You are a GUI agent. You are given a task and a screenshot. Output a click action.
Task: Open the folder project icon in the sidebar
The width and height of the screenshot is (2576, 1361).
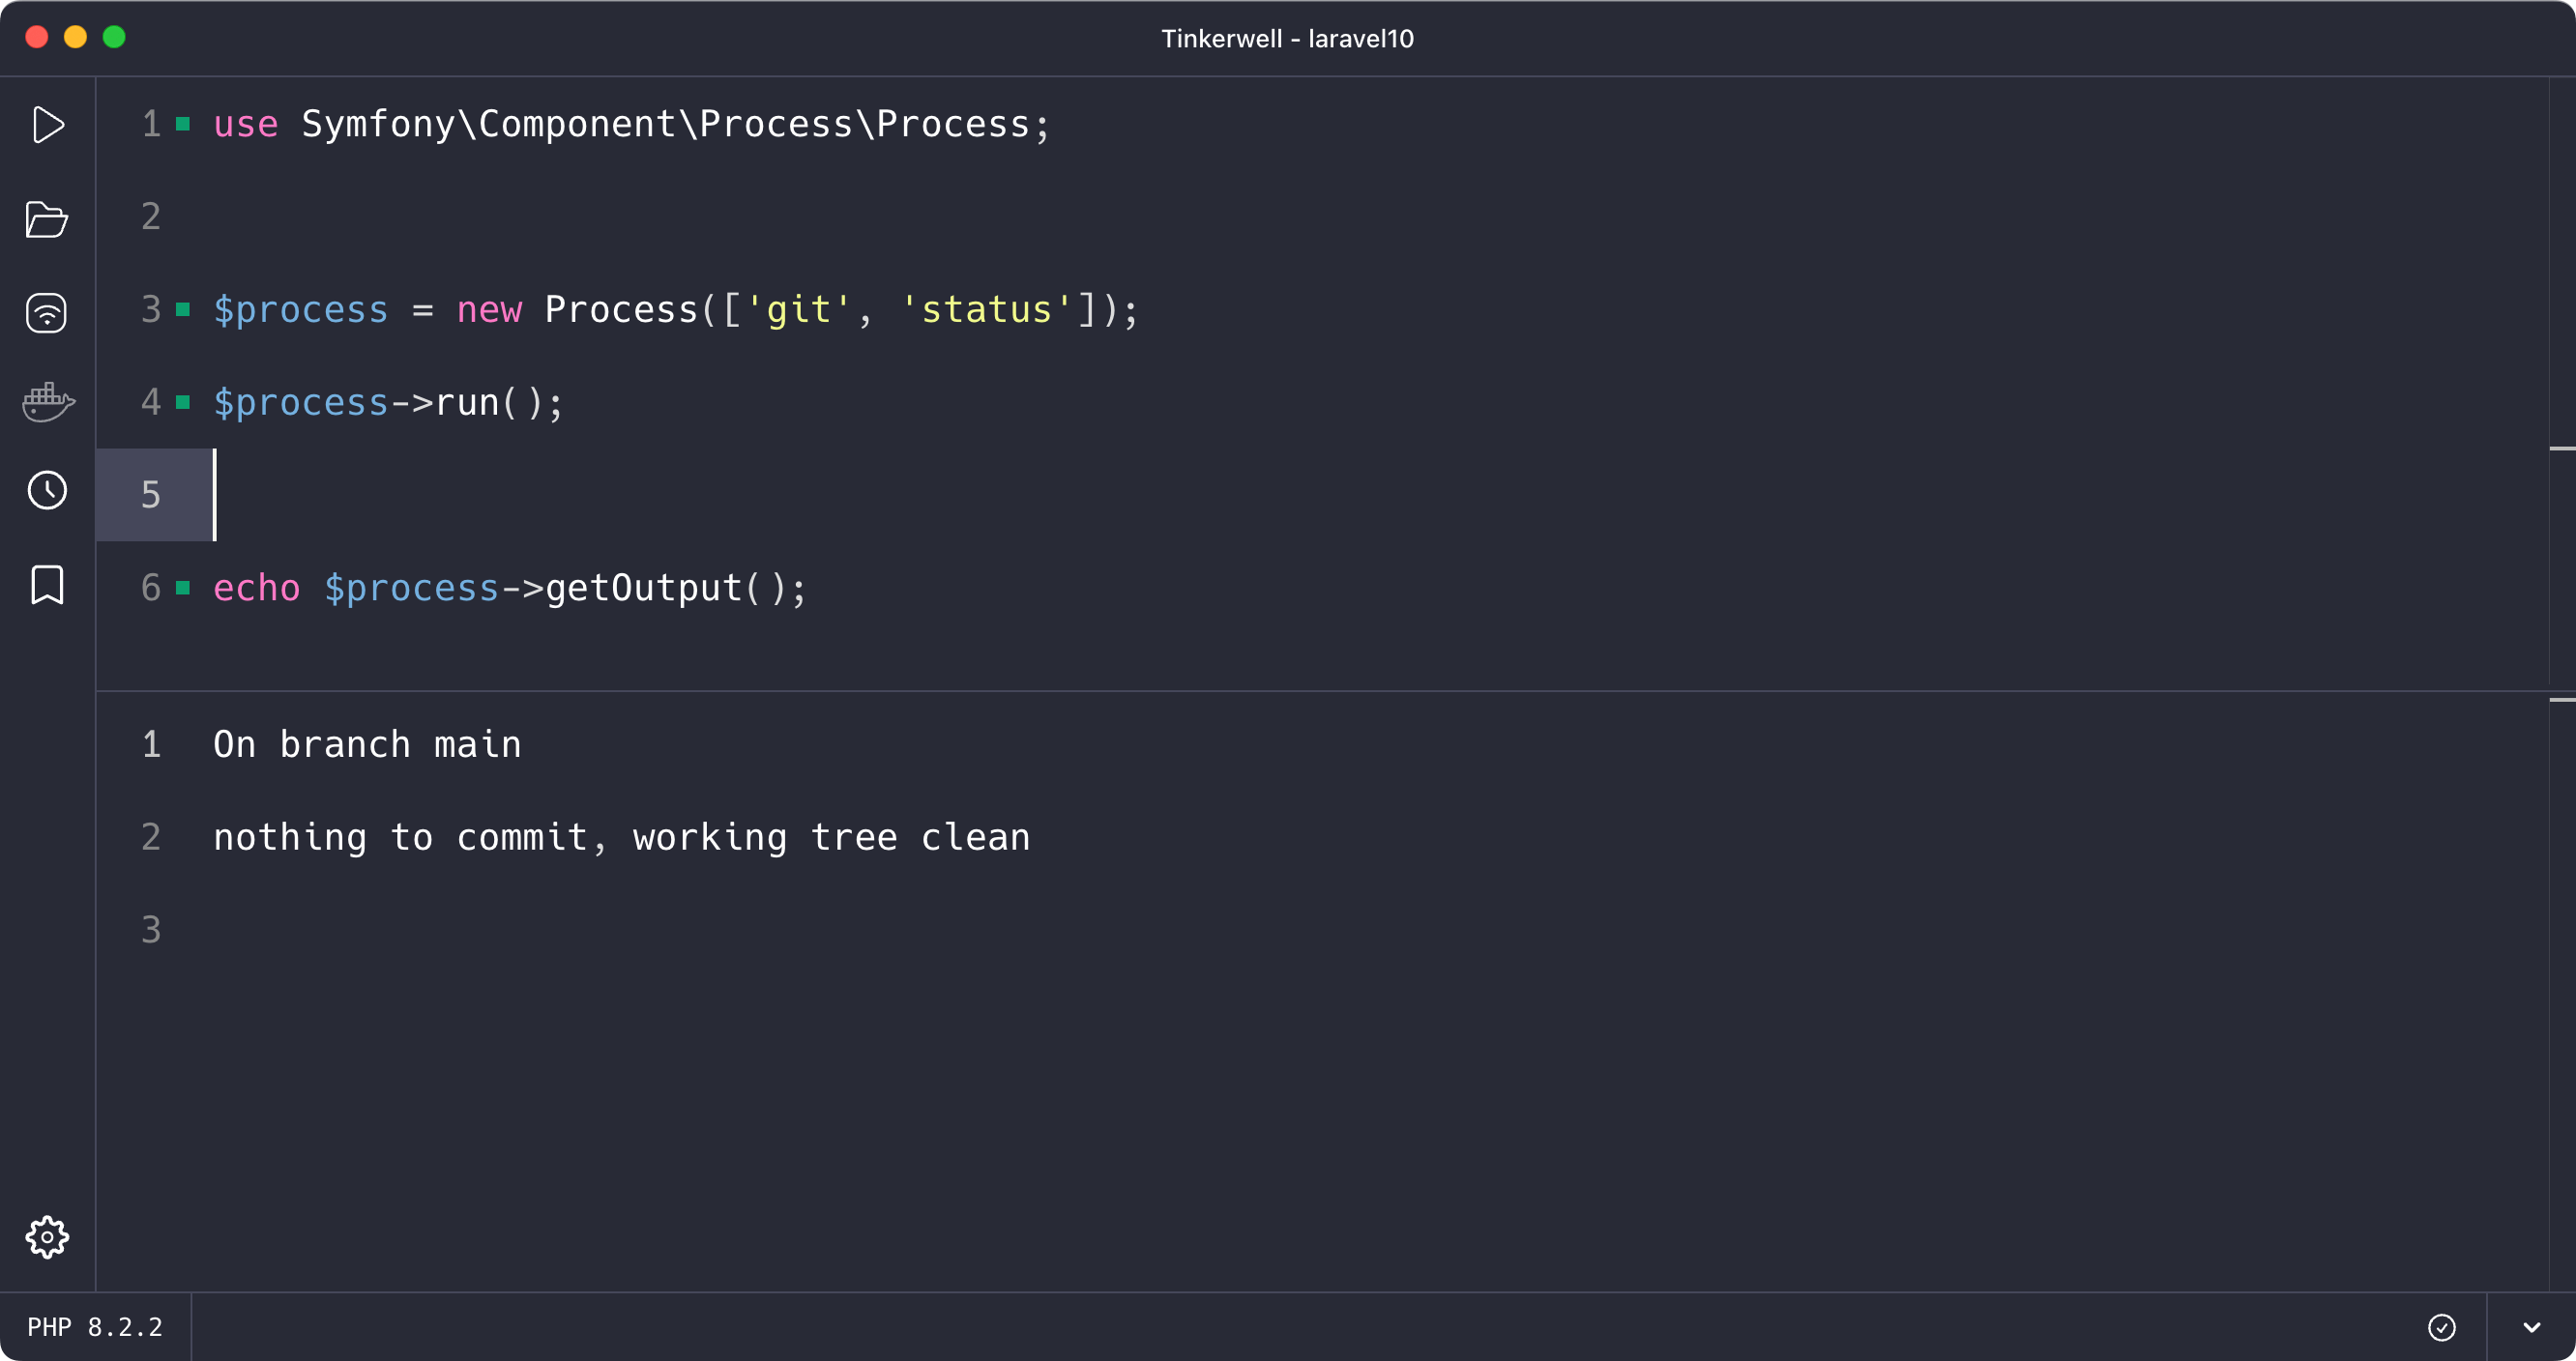(46, 219)
